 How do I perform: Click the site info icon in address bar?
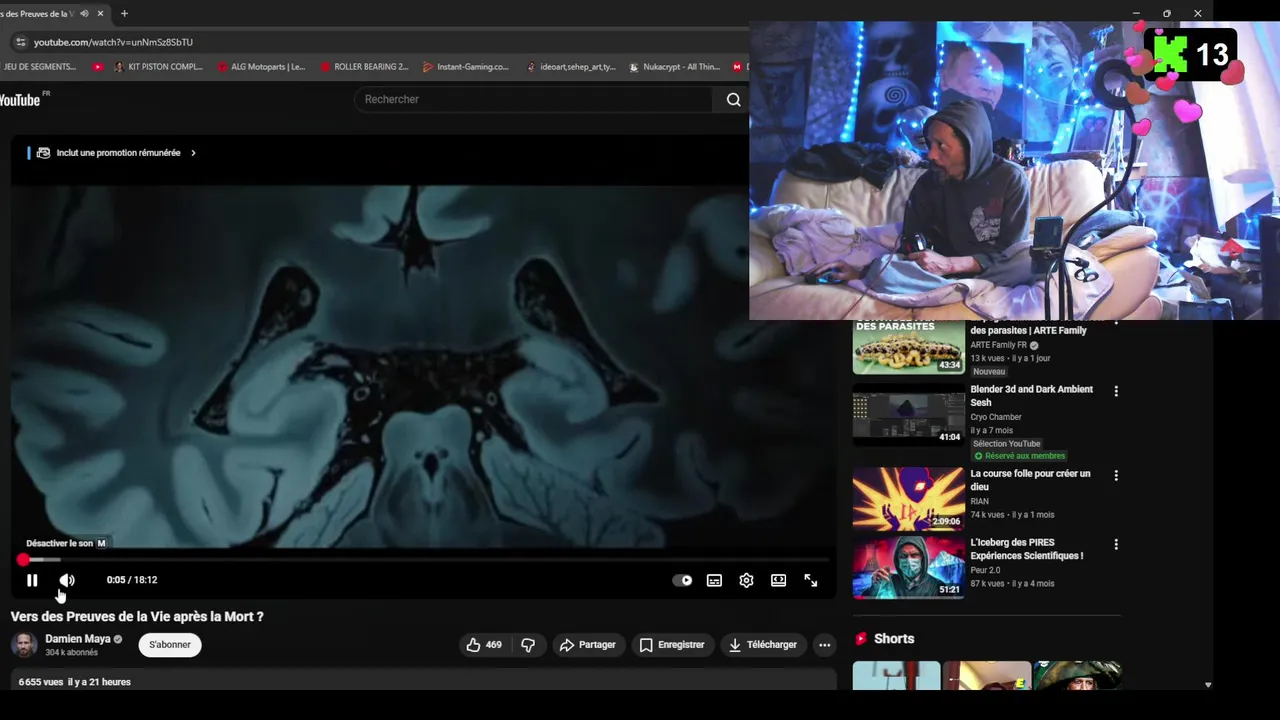tap(20, 42)
